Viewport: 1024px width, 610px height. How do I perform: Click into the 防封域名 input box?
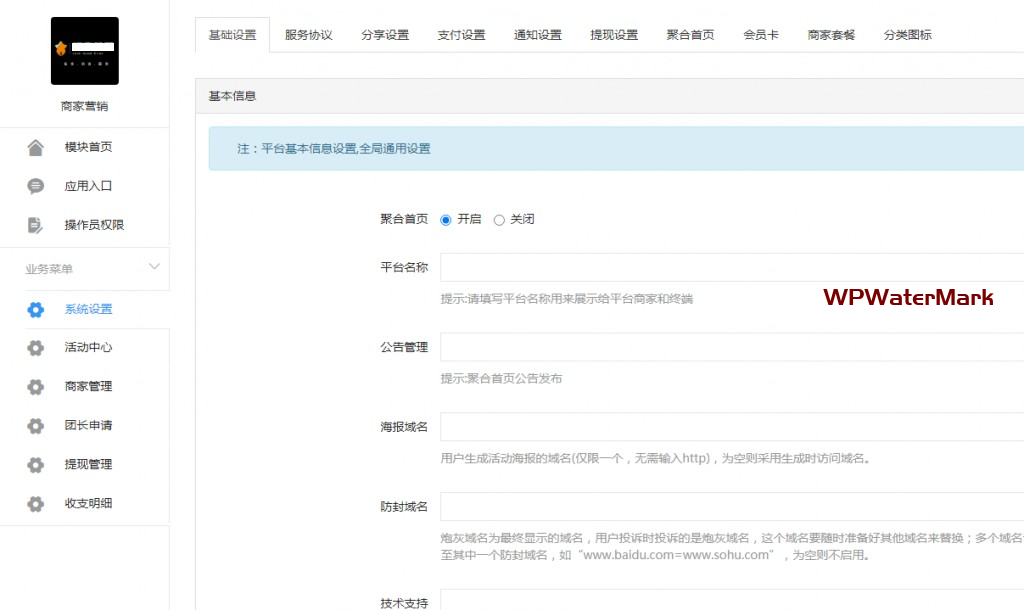pyautogui.click(x=732, y=507)
